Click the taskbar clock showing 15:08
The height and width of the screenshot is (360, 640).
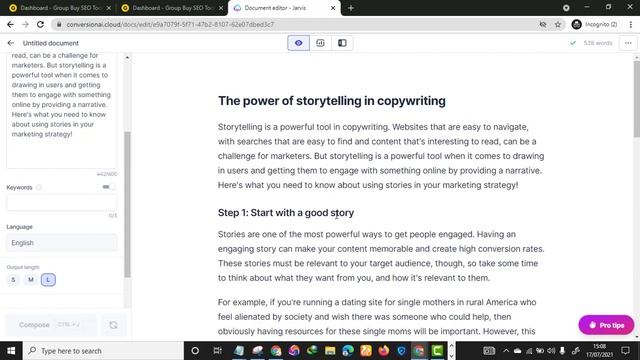(x=600, y=351)
